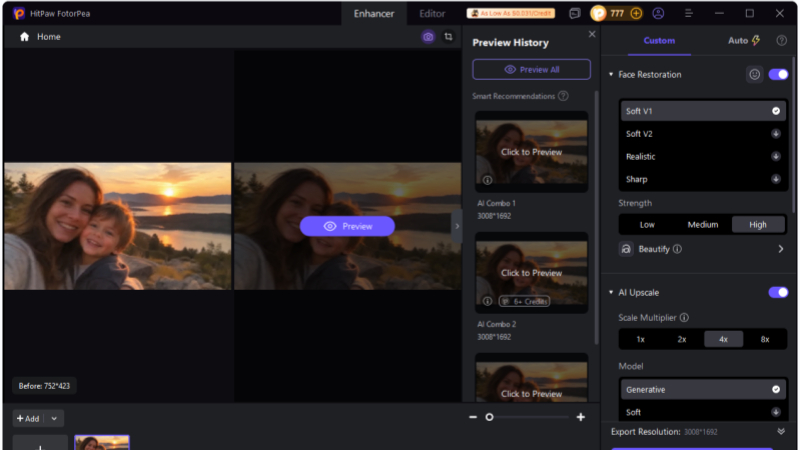The height and width of the screenshot is (450, 800).
Task: Collapse Preview History panel with side arrow
Action: 457,226
